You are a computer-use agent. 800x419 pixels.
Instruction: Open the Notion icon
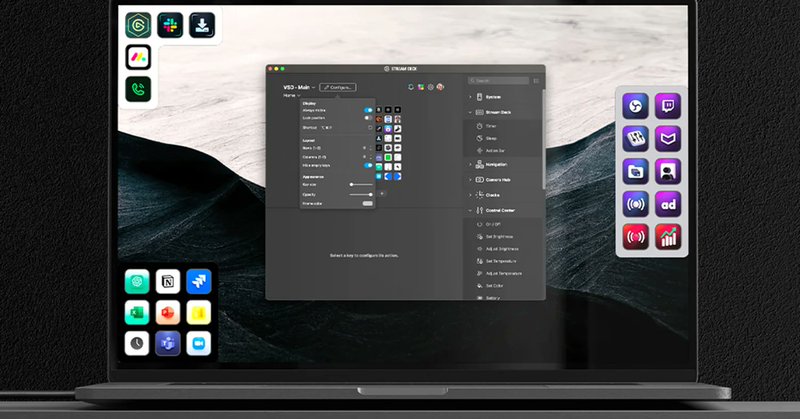(x=168, y=281)
